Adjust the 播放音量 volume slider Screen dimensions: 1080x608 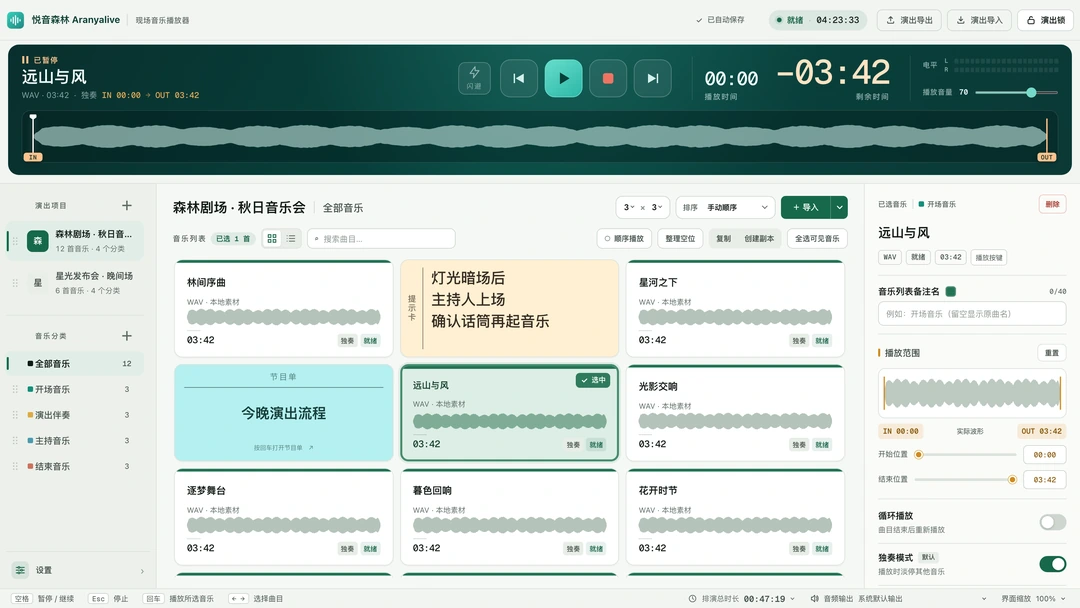coord(1017,92)
